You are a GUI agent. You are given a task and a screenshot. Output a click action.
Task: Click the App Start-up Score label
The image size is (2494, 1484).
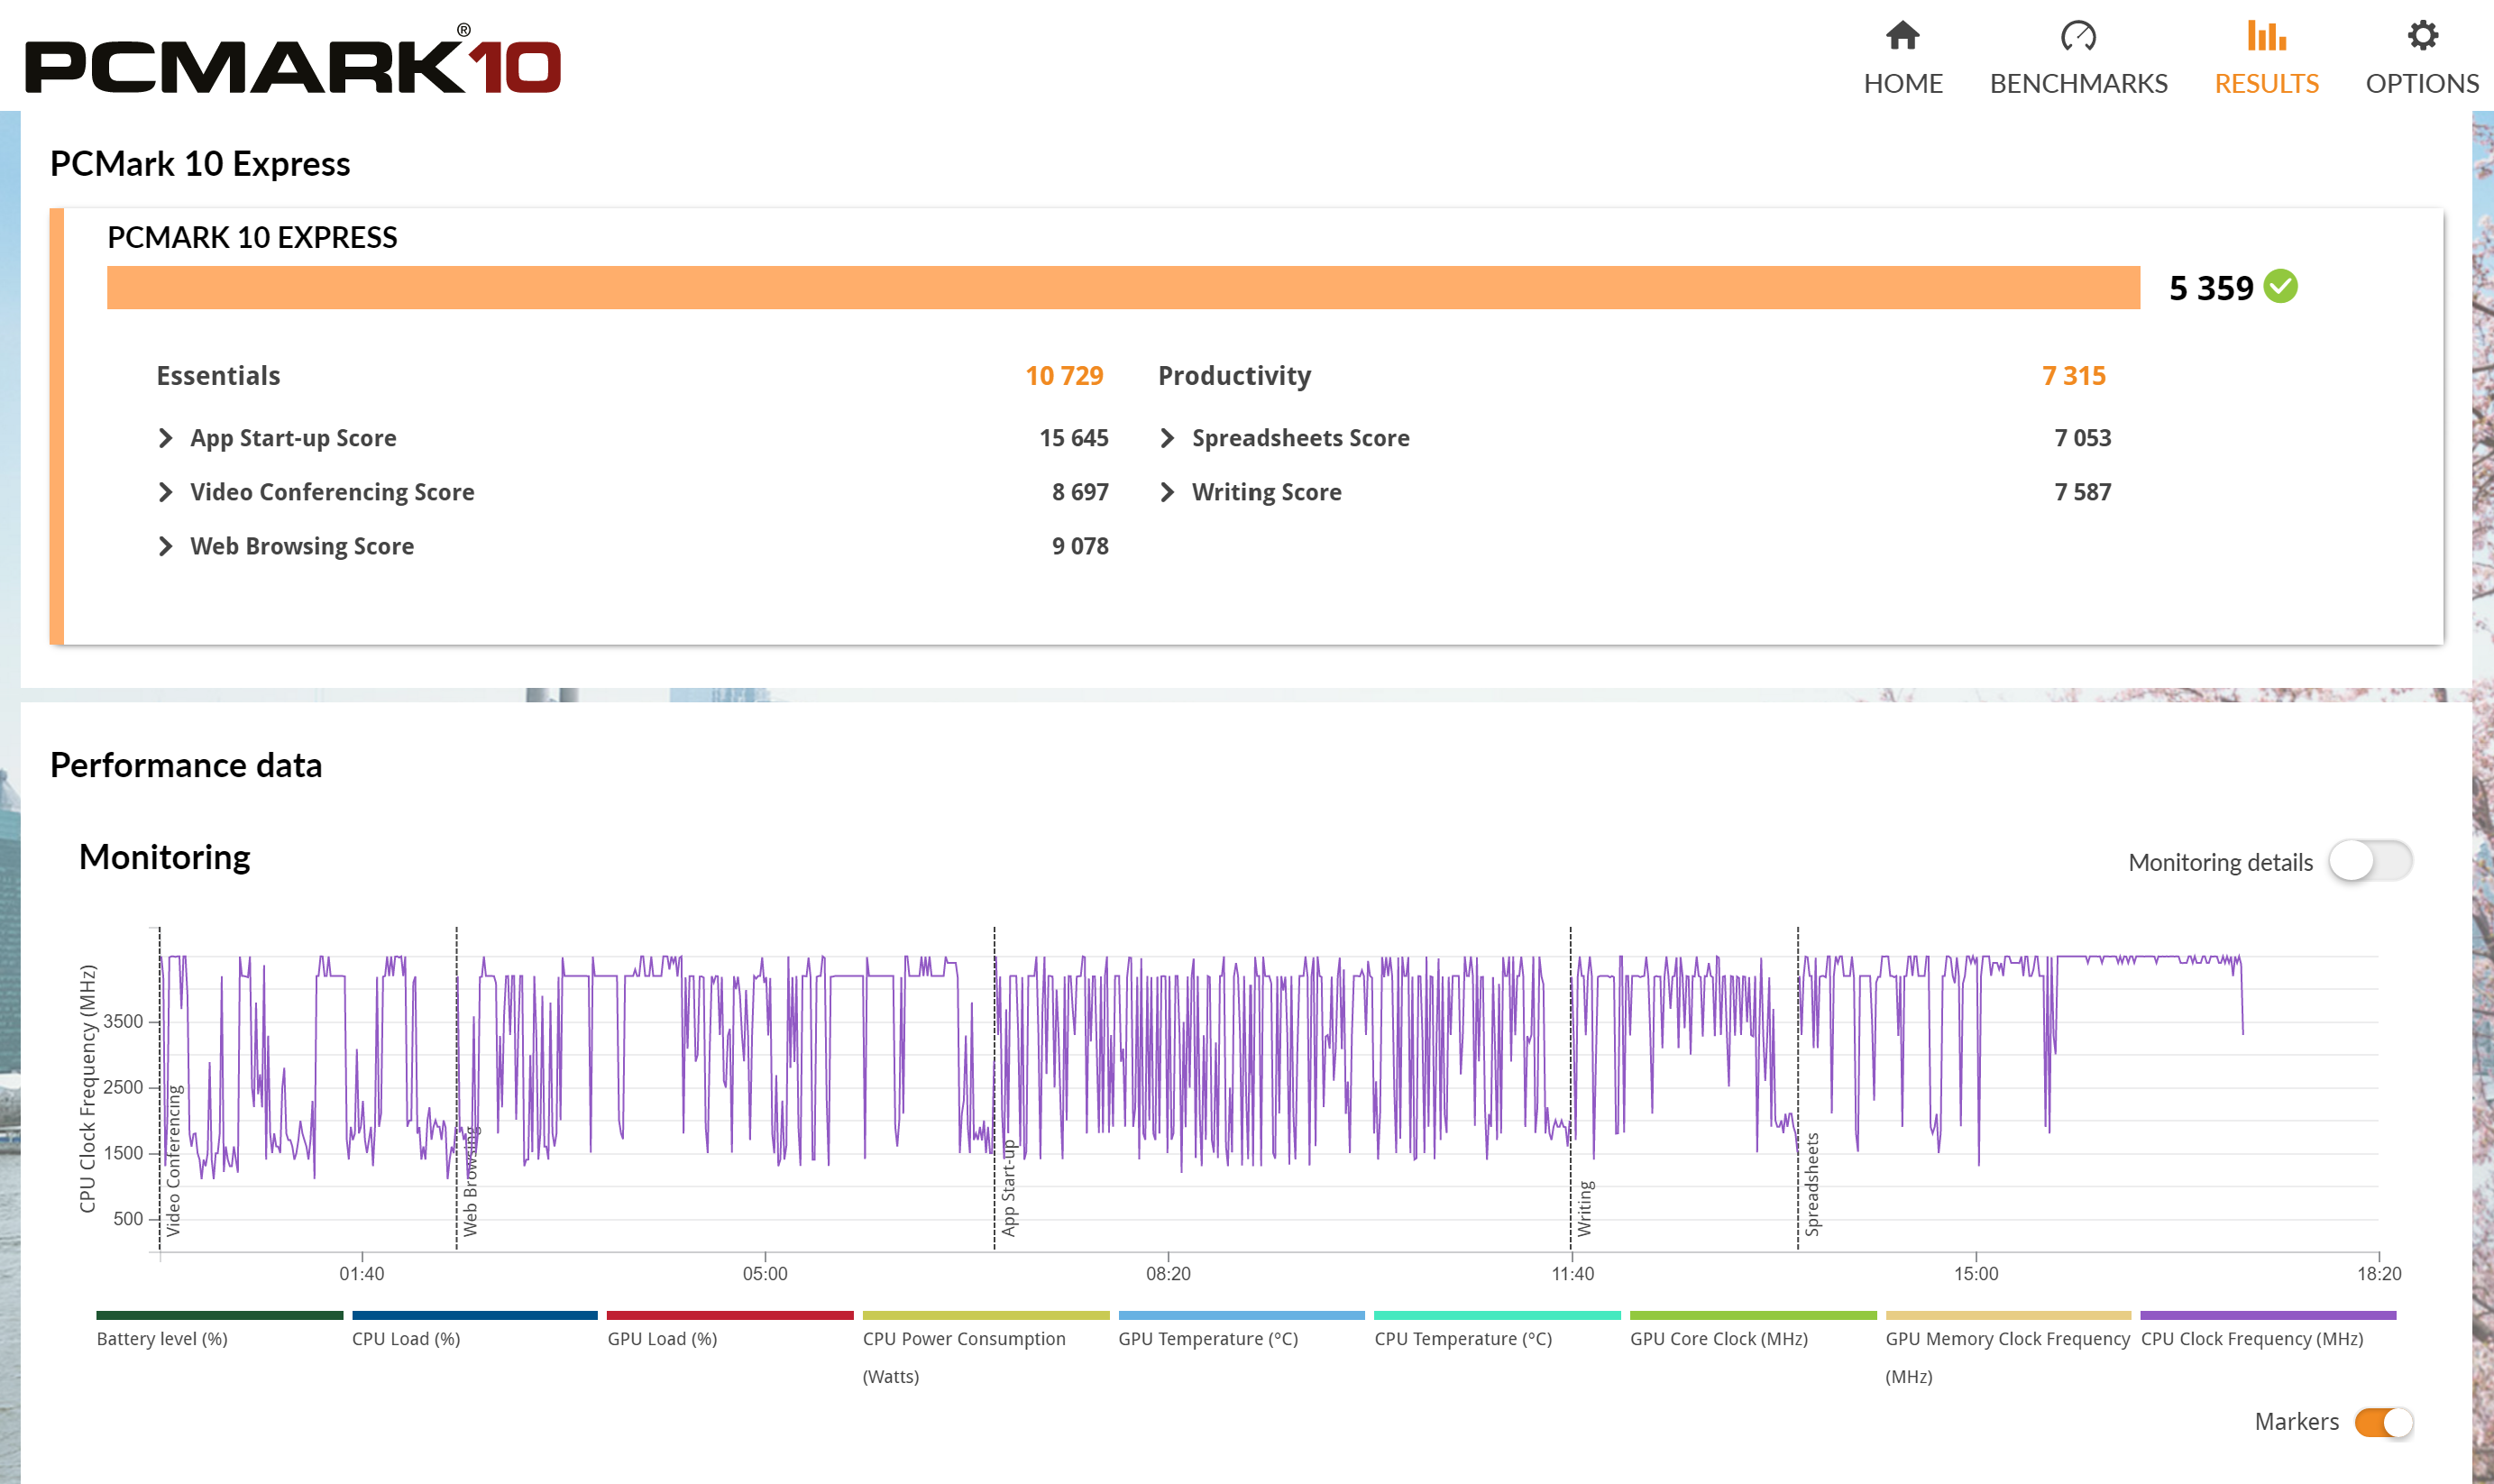click(x=293, y=438)
